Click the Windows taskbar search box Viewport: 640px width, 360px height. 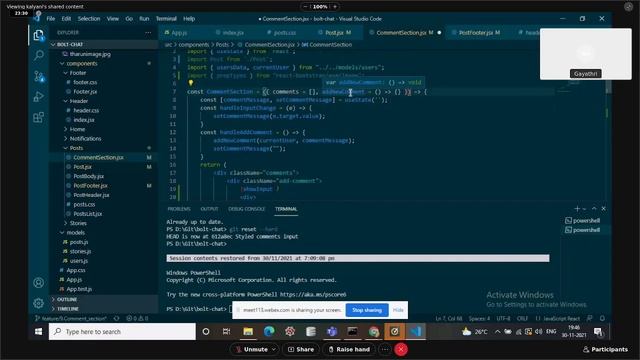122,331
